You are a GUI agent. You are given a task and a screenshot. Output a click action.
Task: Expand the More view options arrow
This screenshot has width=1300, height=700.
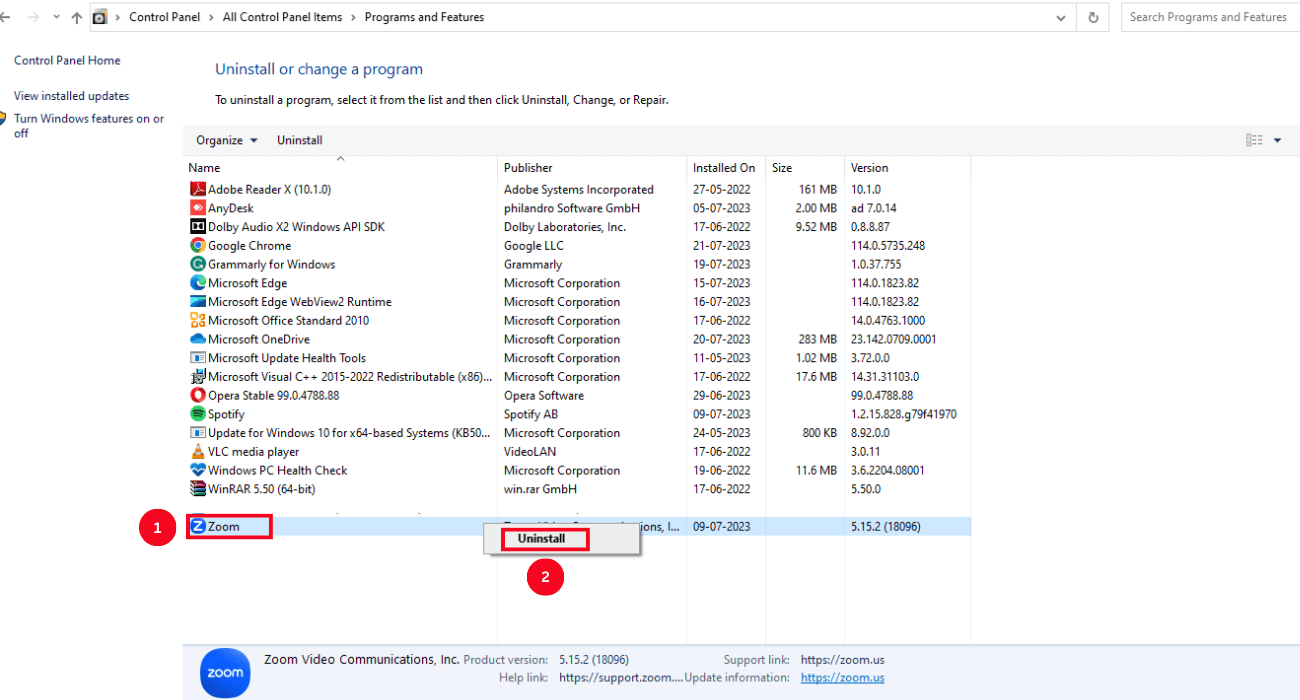click(1277, 140)
